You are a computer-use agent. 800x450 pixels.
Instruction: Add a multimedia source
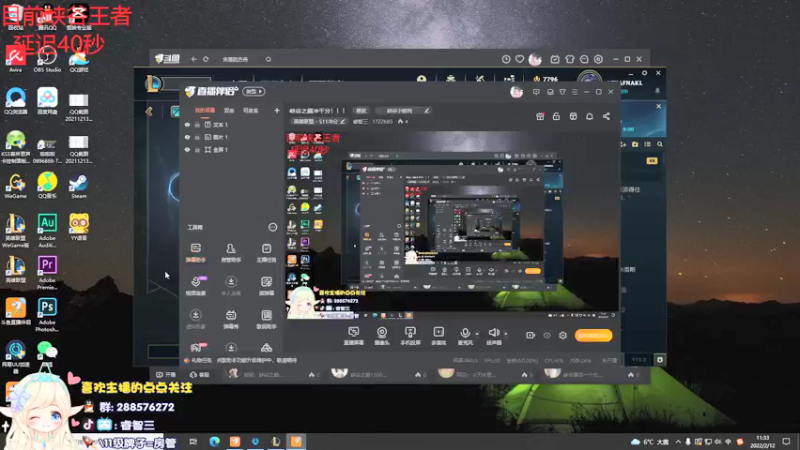point(438,336)
